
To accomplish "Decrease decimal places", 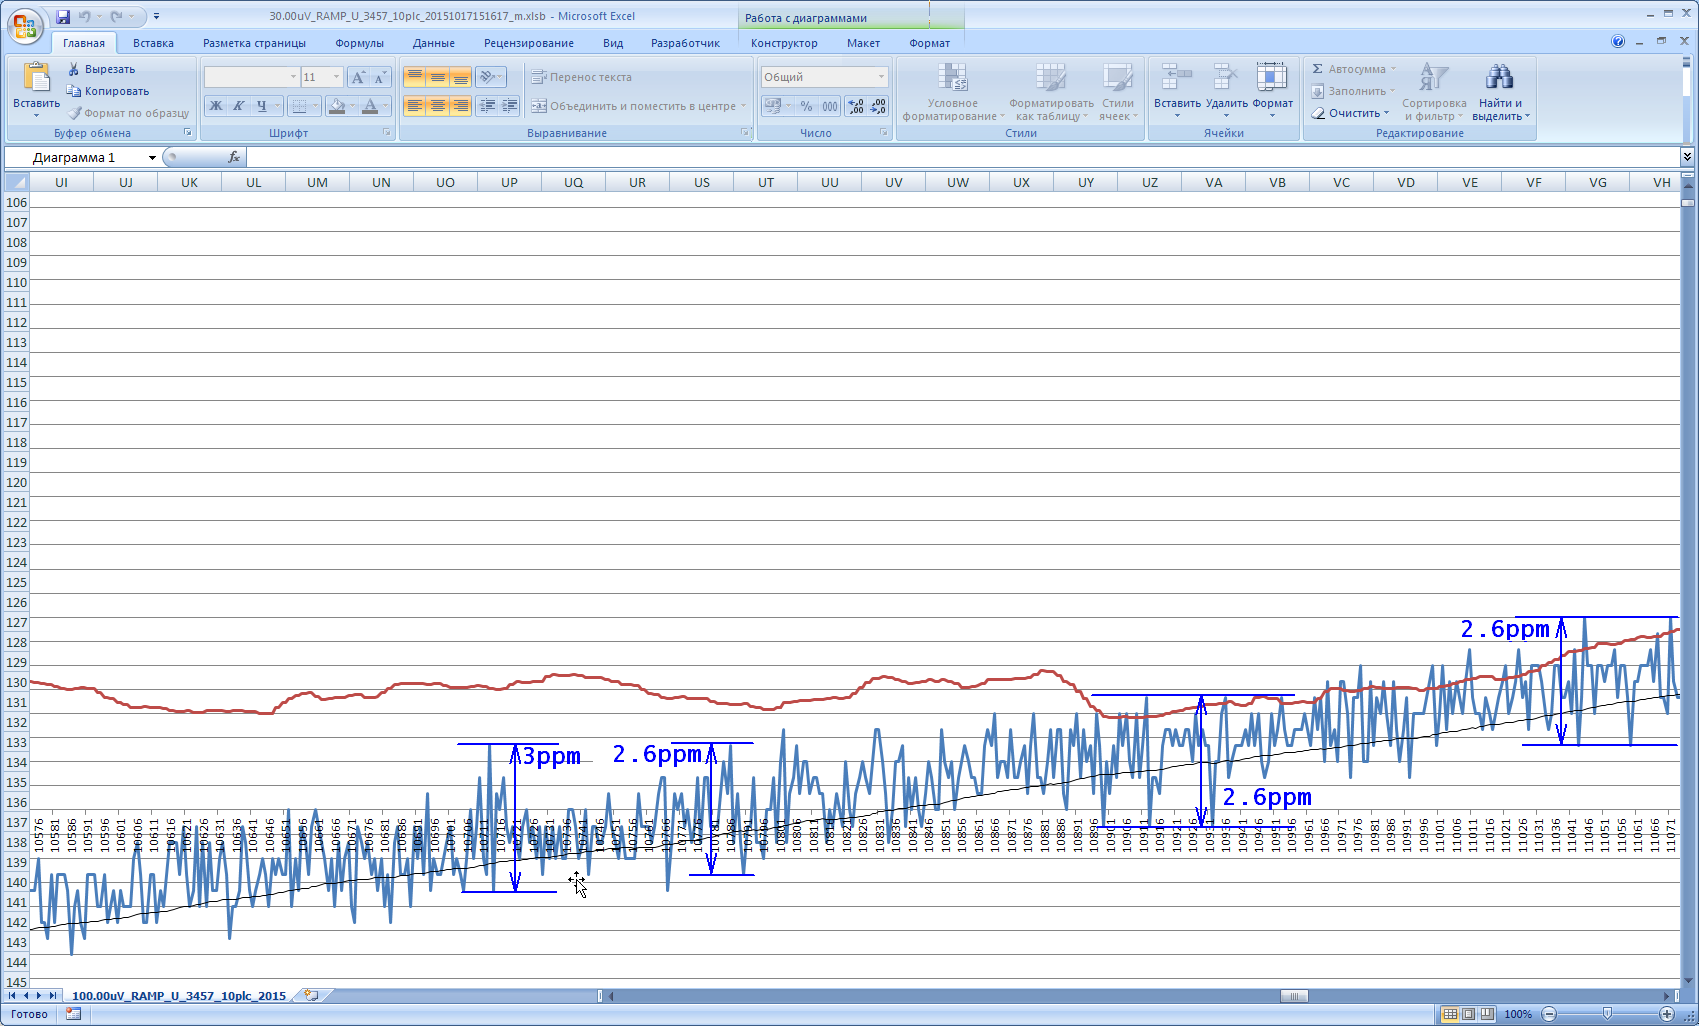I will coord(879,106).
